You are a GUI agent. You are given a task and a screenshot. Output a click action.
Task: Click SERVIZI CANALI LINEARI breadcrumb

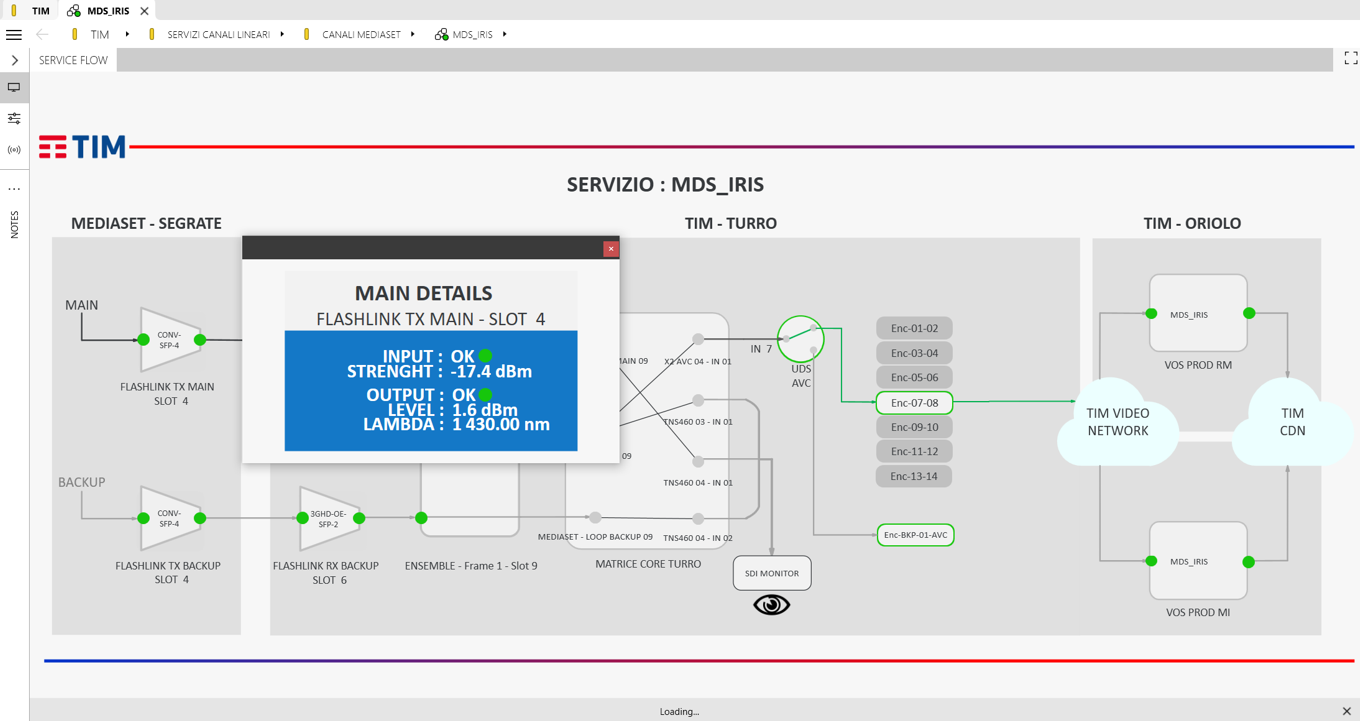(x=218, y=34)
